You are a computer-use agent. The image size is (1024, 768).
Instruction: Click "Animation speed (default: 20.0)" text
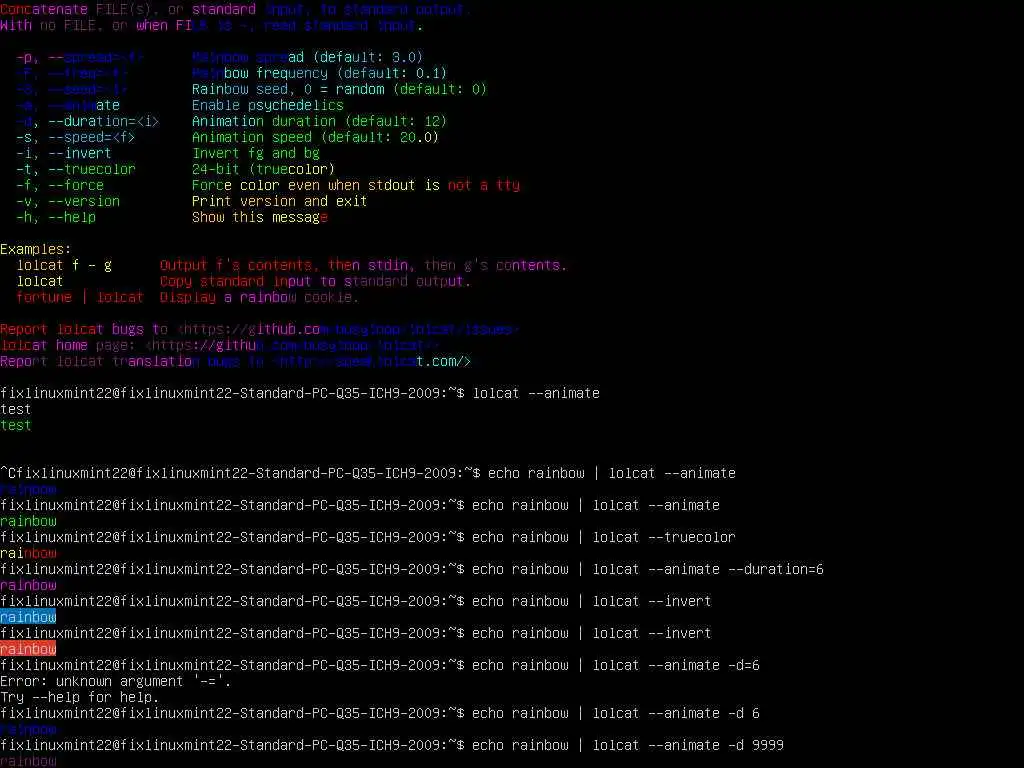(315, 137)
